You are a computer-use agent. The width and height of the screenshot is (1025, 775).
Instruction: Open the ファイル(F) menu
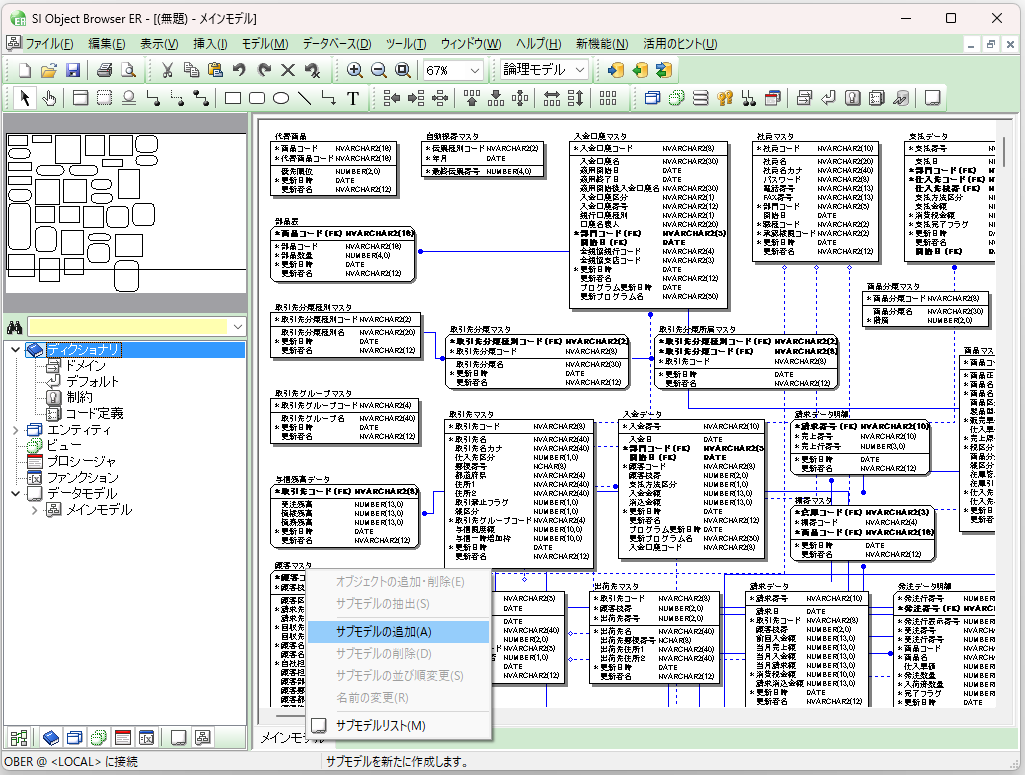click(x=48, y=44)
